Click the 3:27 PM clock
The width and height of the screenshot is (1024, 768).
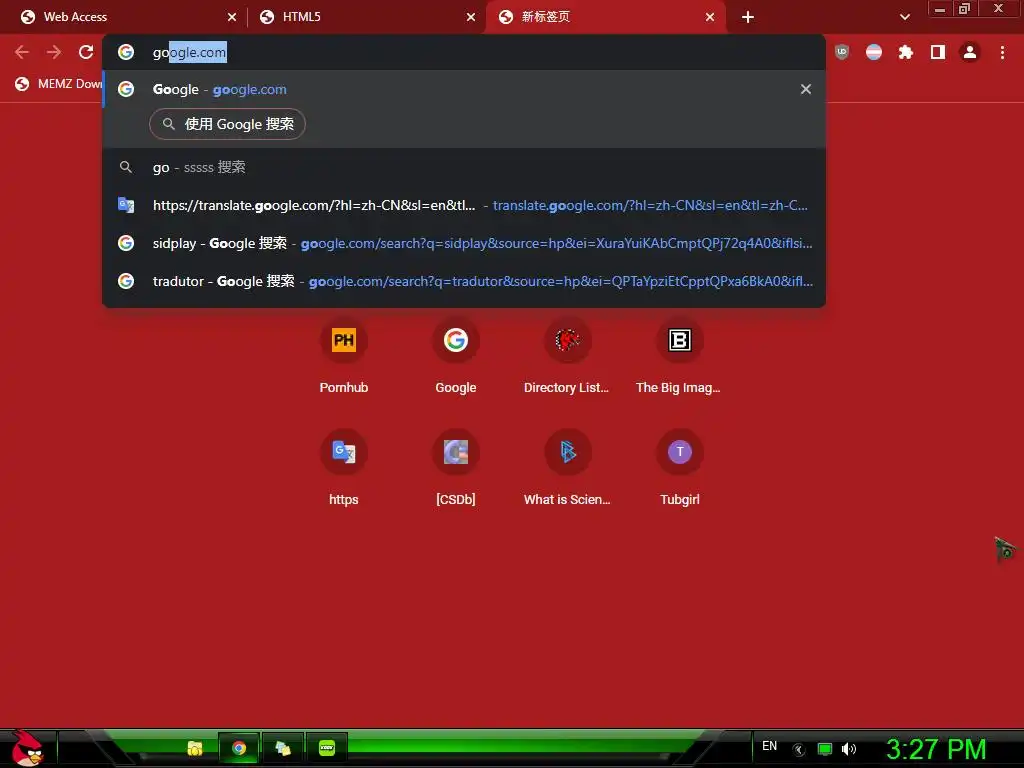tap(936, 749)
